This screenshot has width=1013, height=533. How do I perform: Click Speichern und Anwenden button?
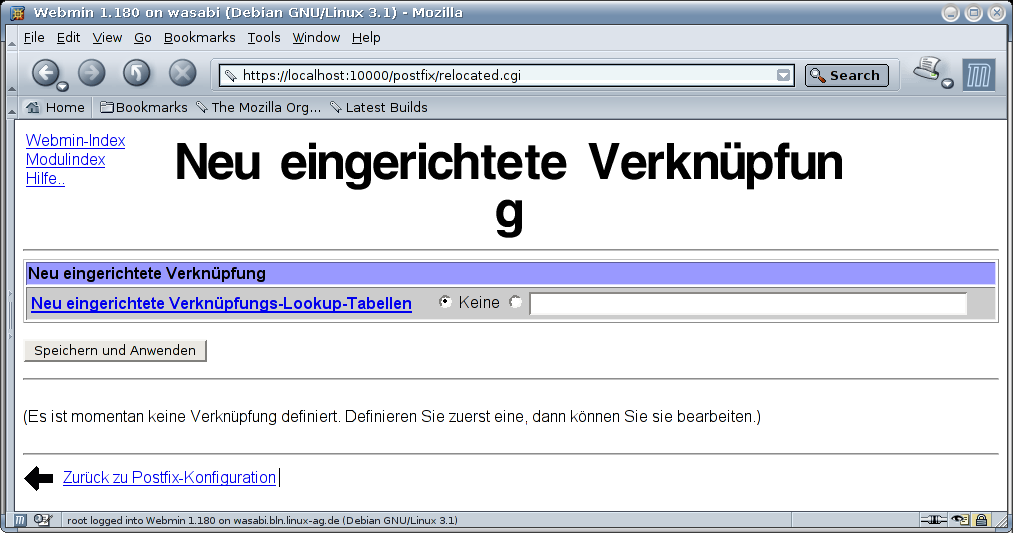pos(115,350)
